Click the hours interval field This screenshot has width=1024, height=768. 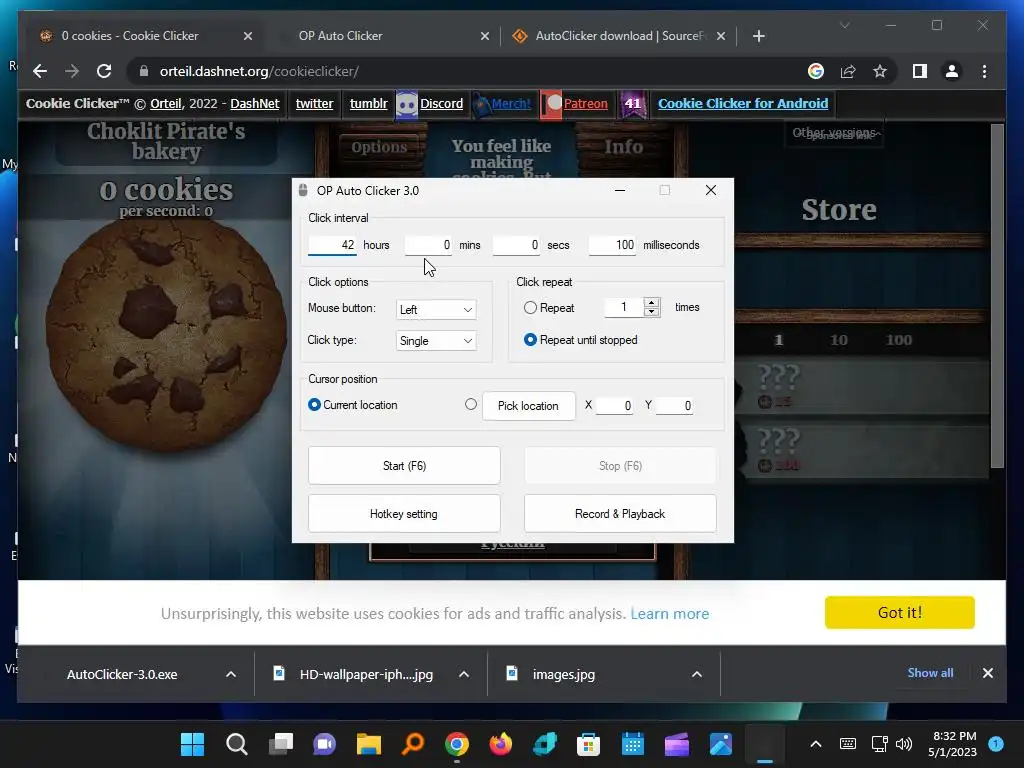pos(332,245)
